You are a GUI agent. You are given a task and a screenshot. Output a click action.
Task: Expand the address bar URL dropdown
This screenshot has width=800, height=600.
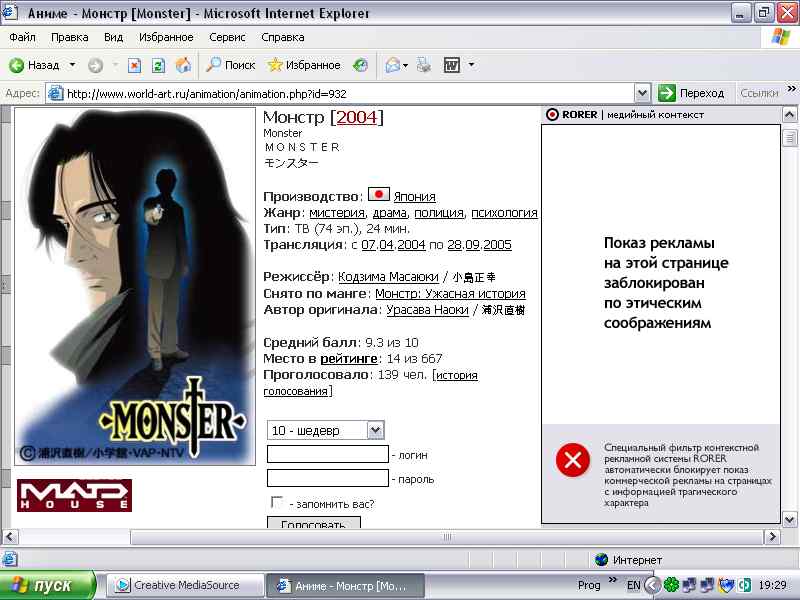pos(642,93)
